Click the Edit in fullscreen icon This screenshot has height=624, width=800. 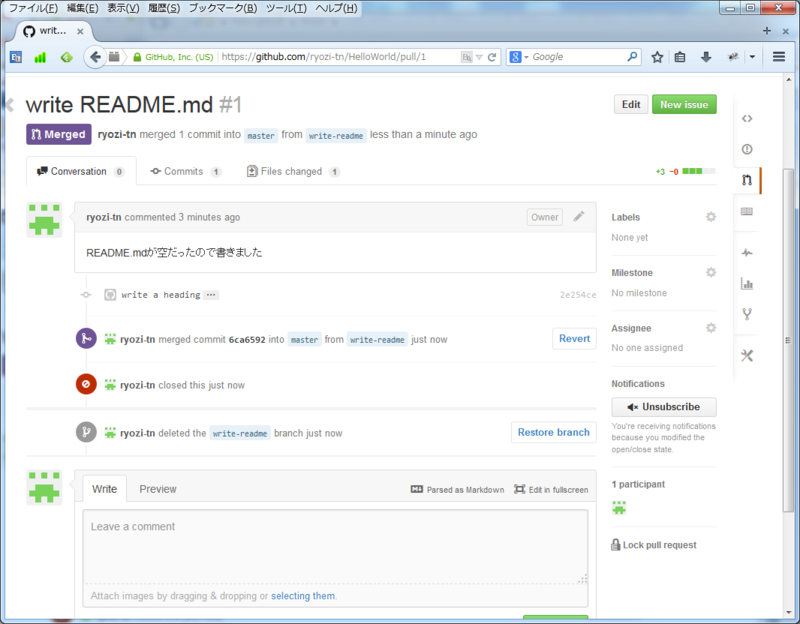[519, 489]
